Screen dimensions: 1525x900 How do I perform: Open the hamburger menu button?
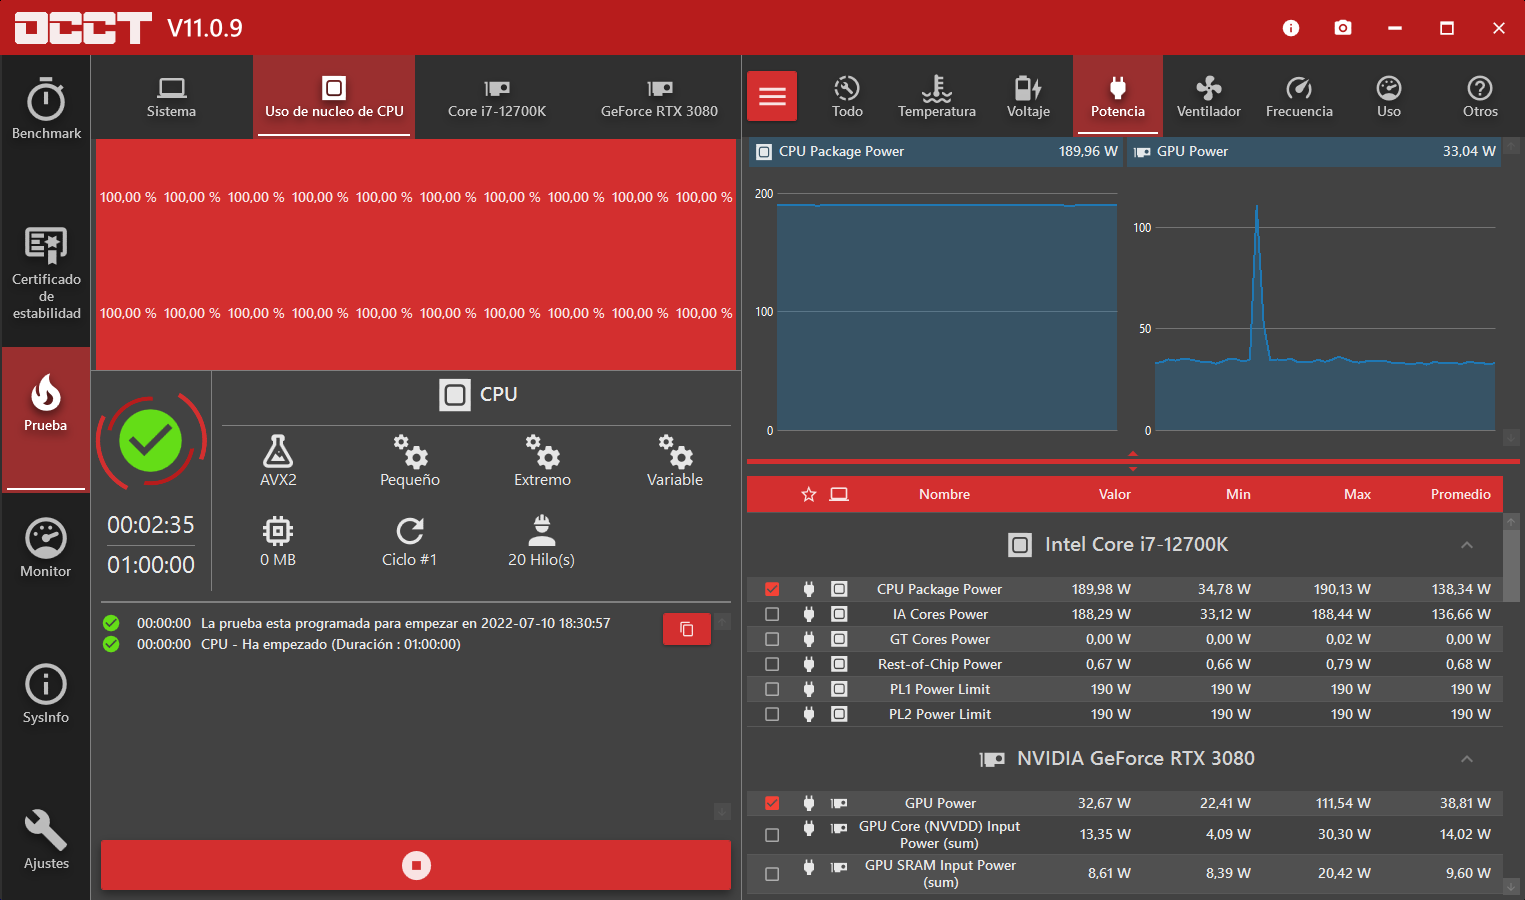coord(772,96)
